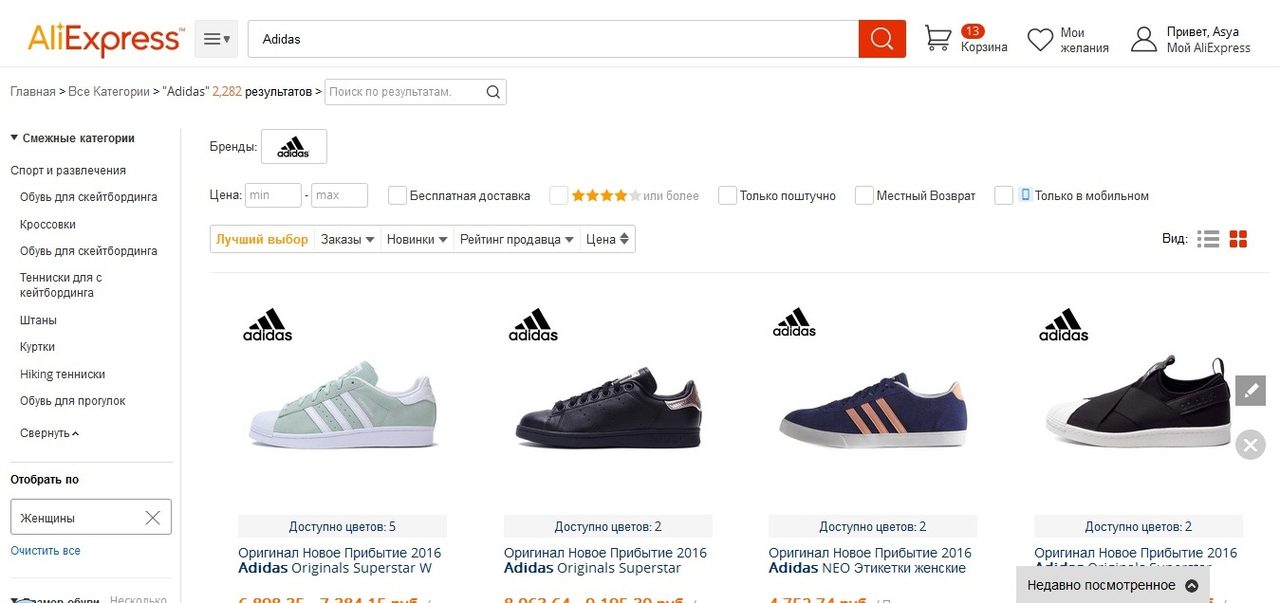Click Adidas logo above the slip-on sneaker
The image size is (1280, 603).
pyautogui.click(x=1064, y=325)
